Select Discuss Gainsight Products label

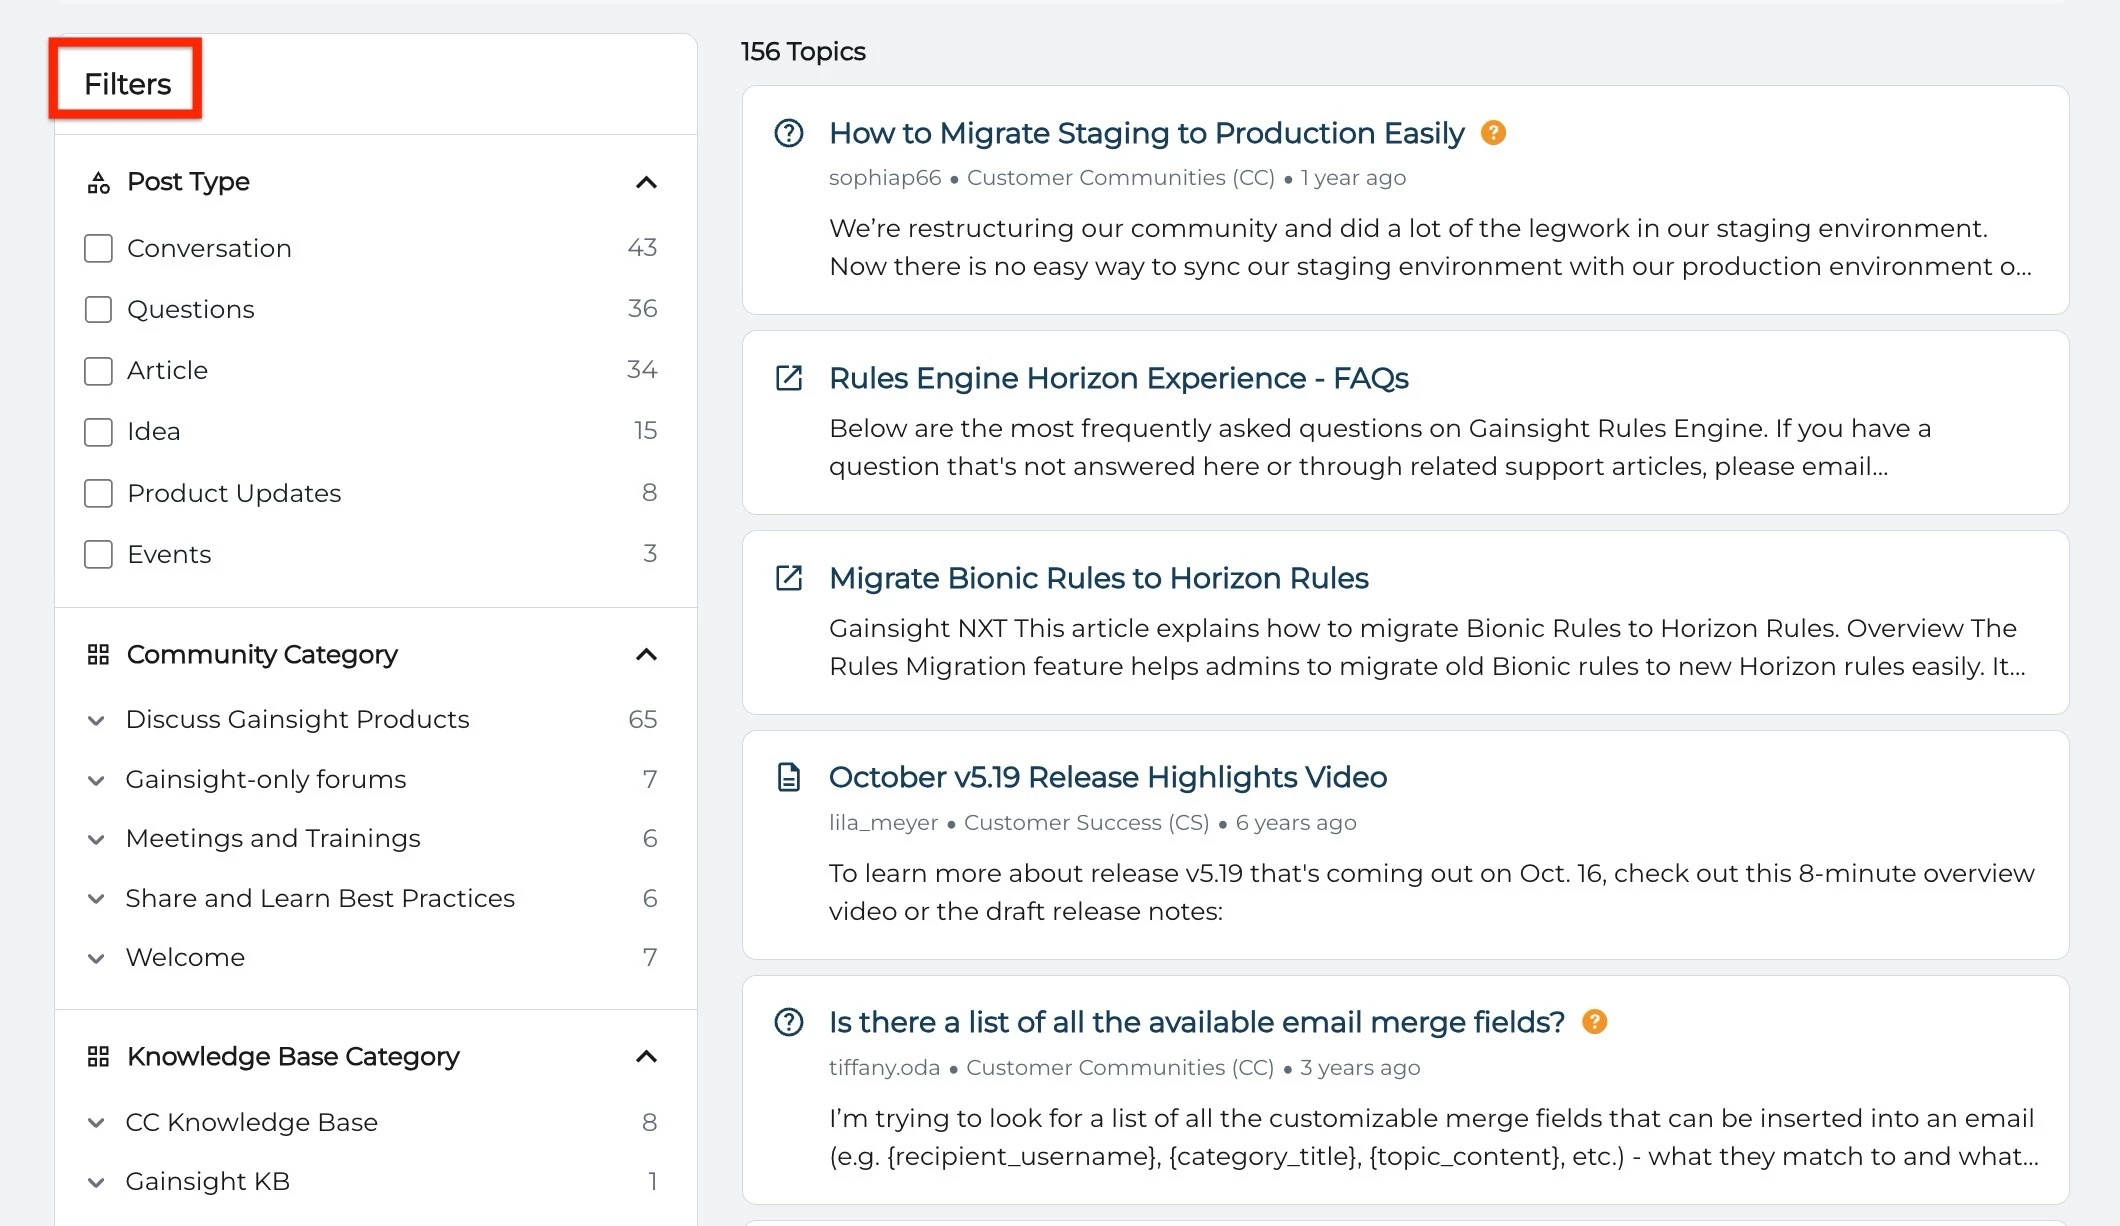coord(297,720)
